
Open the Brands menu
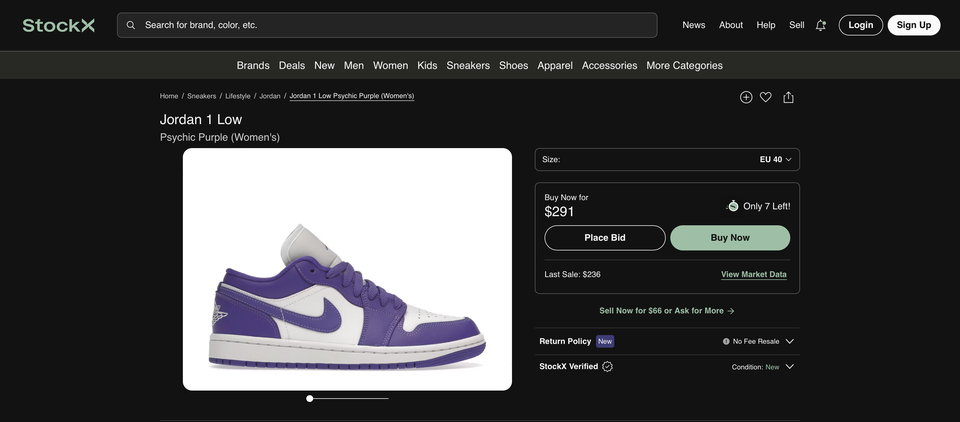click(x=253, y=66)
